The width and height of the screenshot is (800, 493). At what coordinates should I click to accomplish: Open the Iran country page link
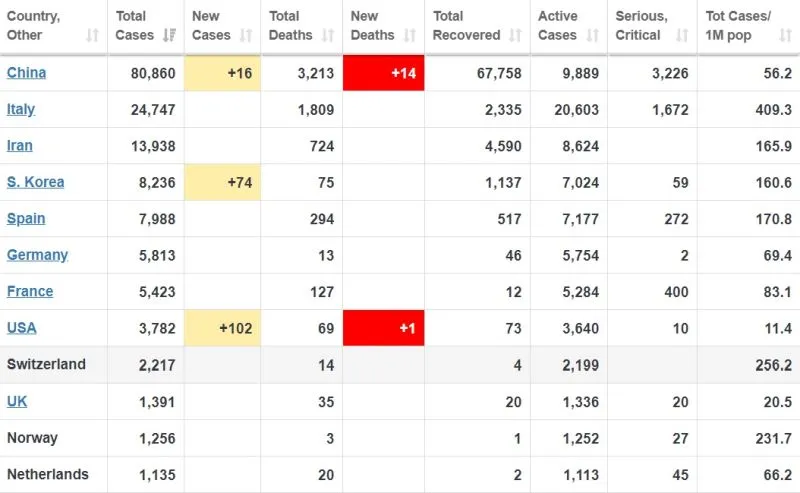(x=20, y=146)
